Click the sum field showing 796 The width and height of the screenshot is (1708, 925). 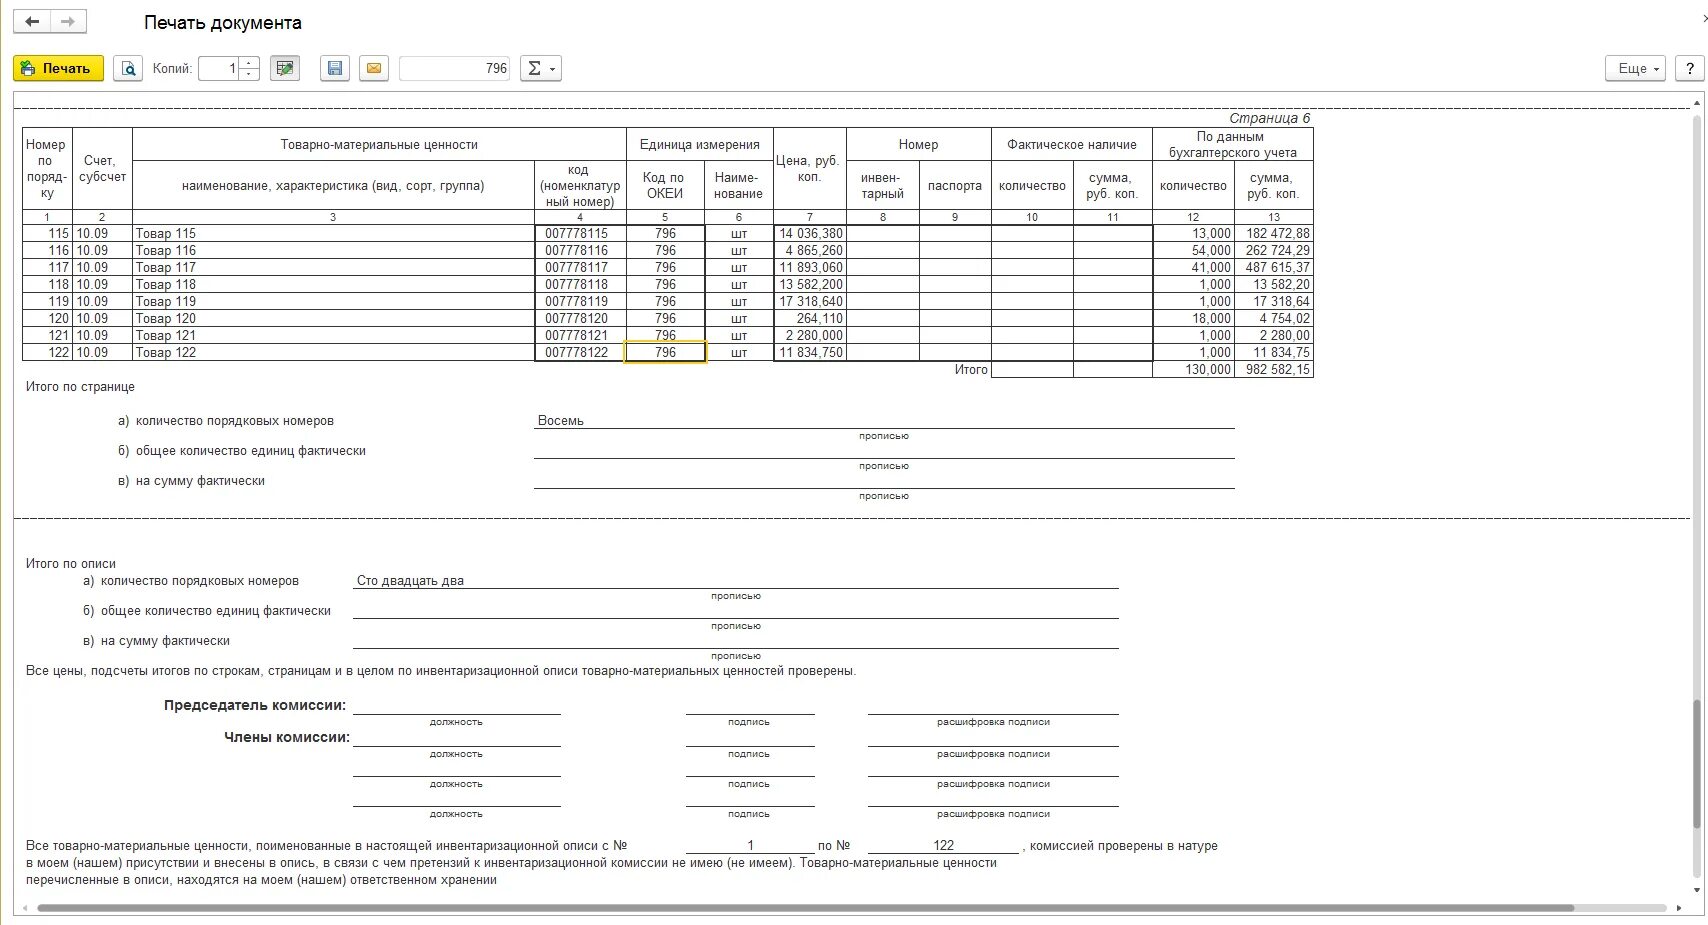455,68
